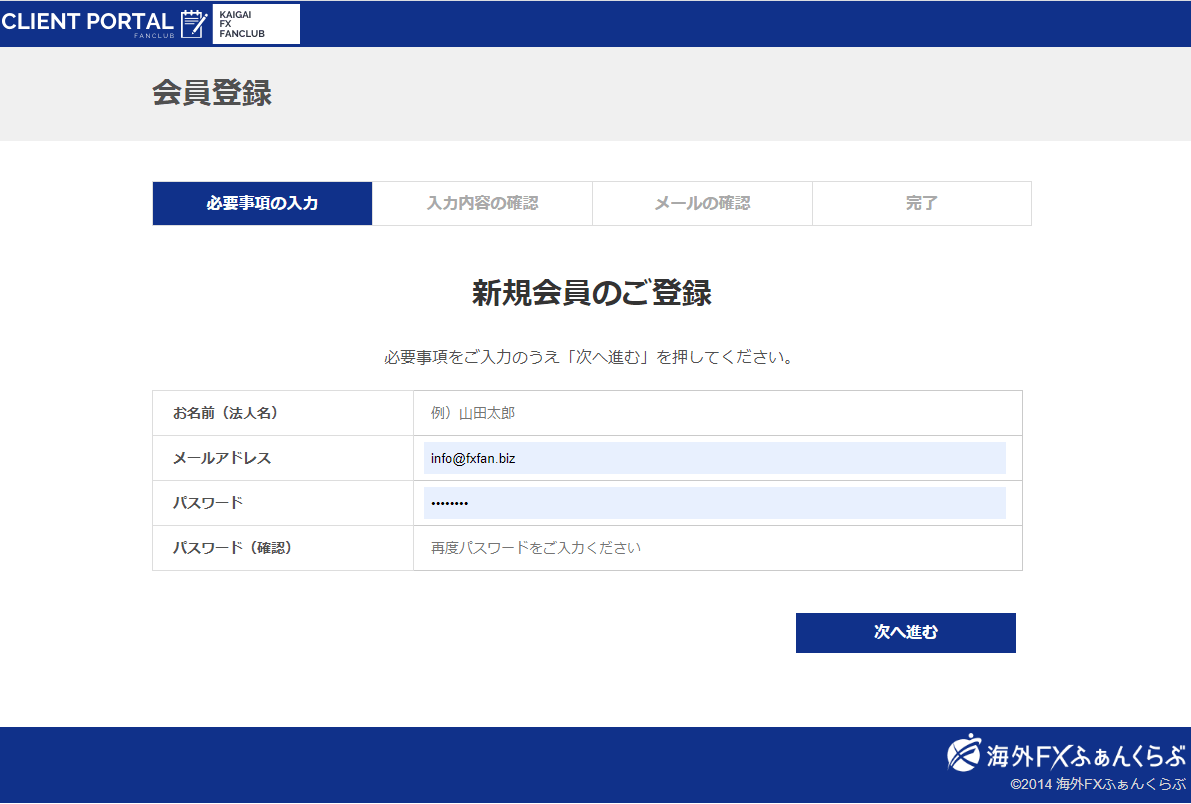Click the CLIENT PORTAL logo text
Viewport: 1191px width, 804px height.
pos(87,22)
